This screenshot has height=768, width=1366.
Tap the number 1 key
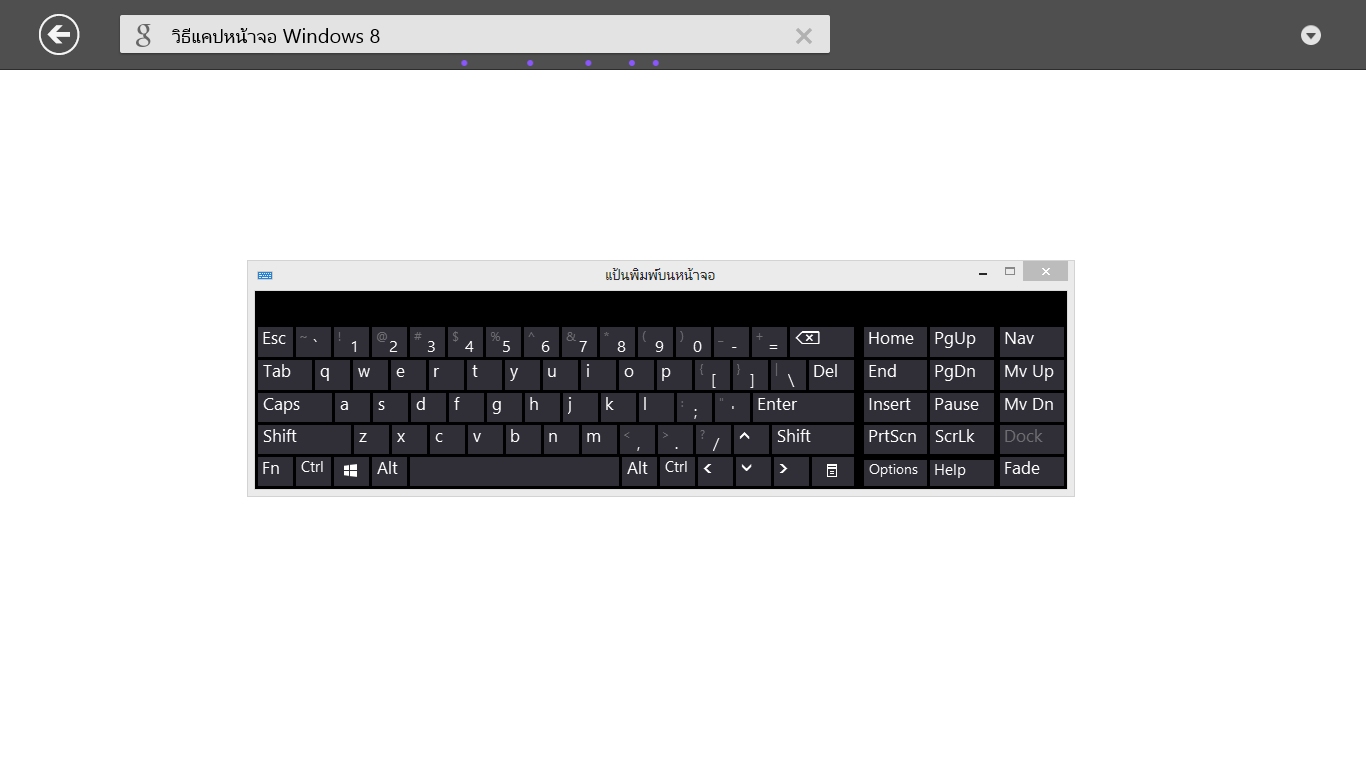point(351,341)
